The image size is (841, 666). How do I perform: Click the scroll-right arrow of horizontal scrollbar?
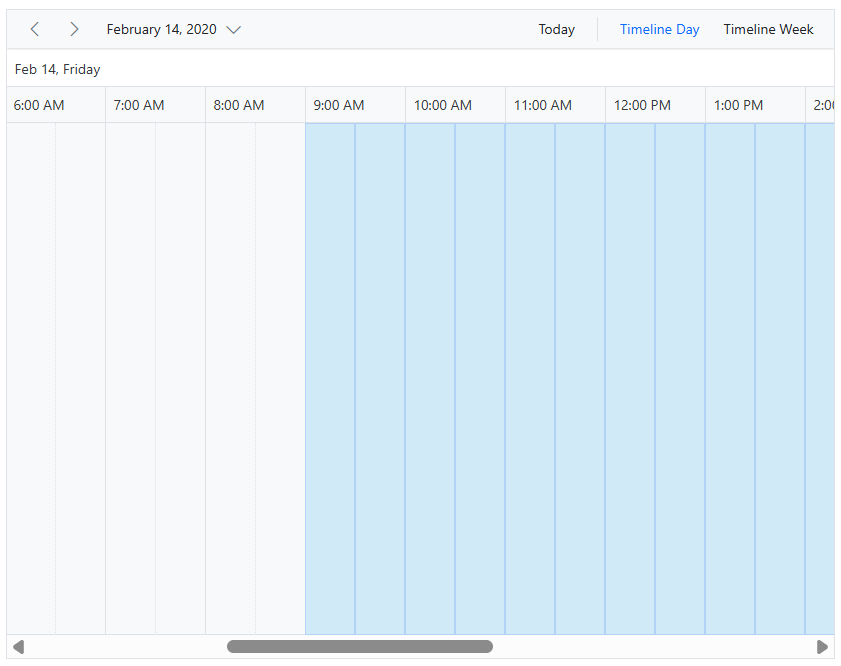(822, 647)
